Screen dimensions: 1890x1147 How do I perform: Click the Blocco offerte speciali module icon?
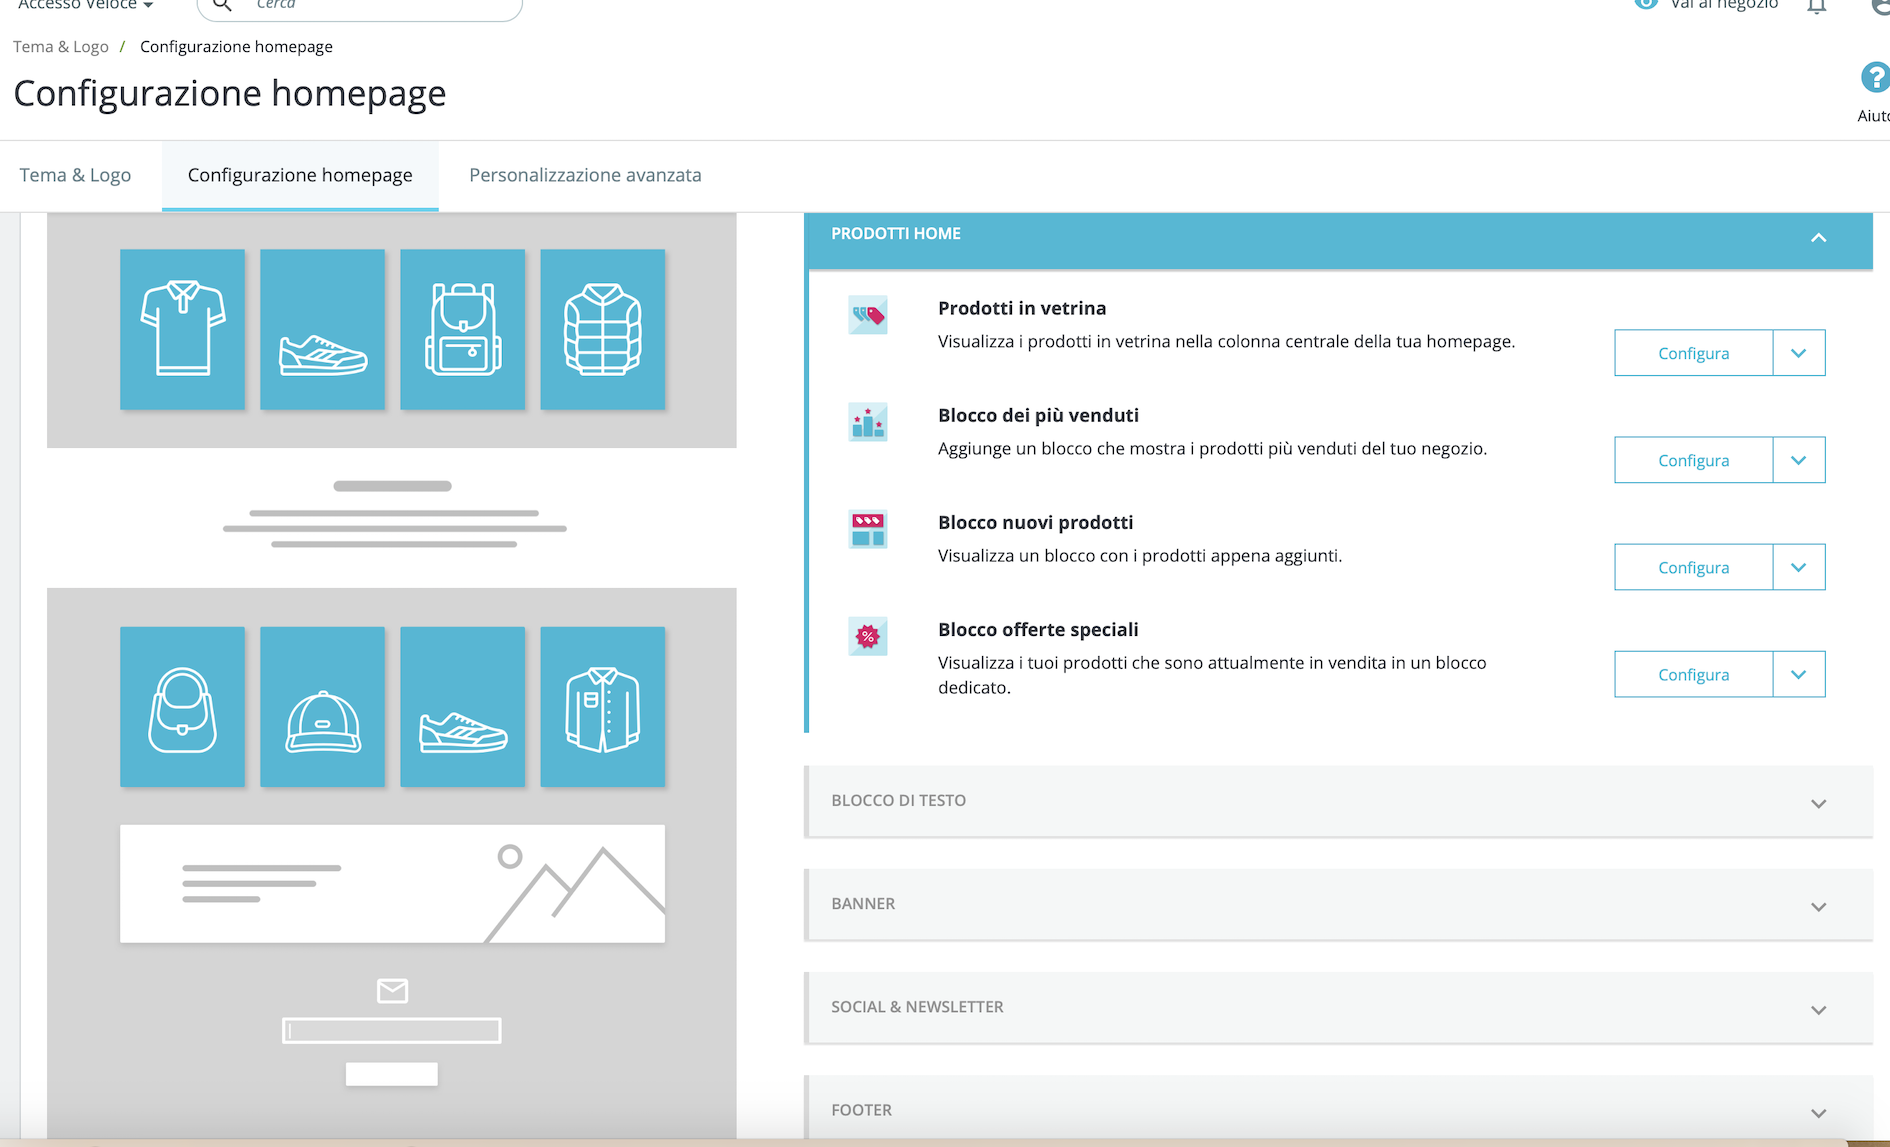coord(868,637)
